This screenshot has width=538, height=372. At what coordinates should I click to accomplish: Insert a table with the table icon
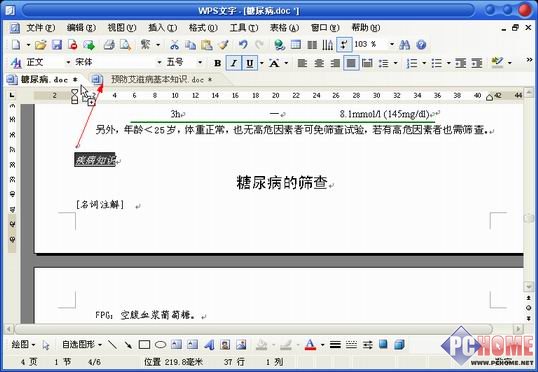click(295, 45)
